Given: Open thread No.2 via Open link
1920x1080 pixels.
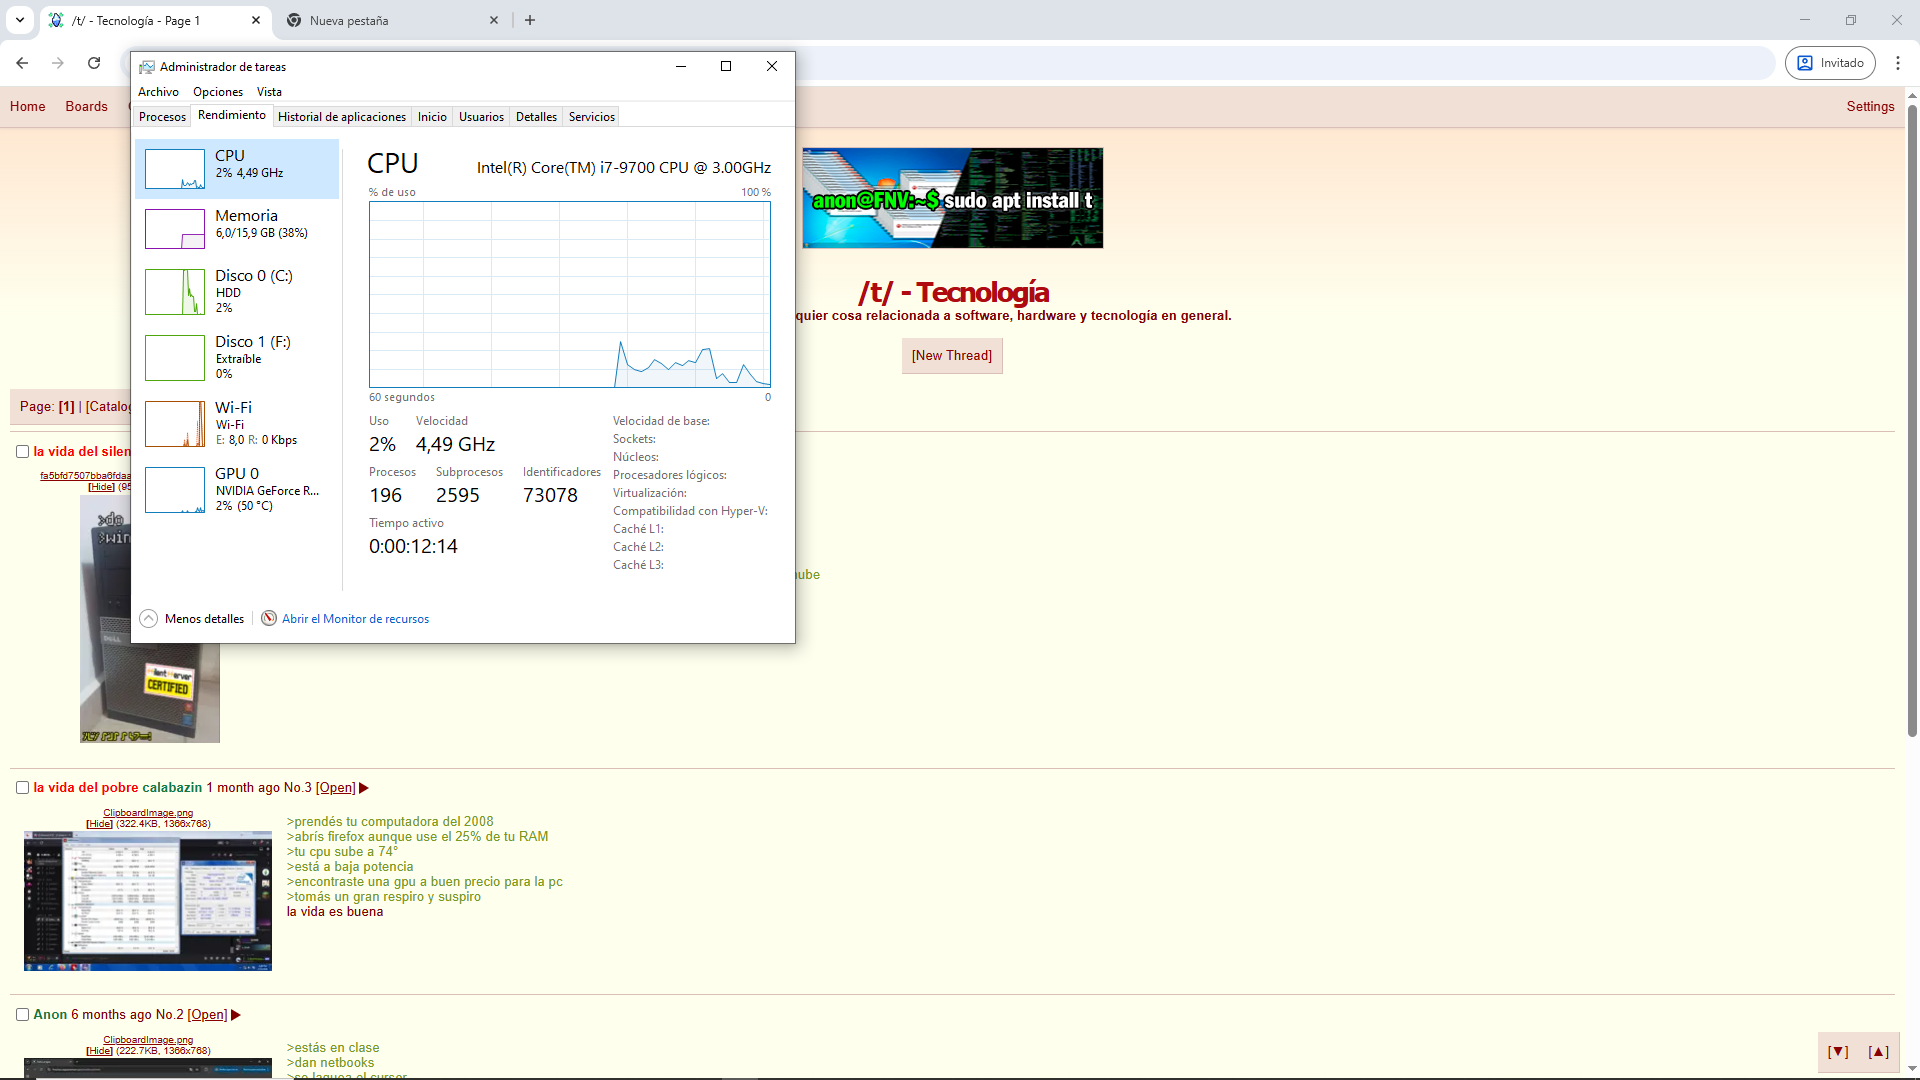Looking at the screenshot, I should tap(207, 1015).
